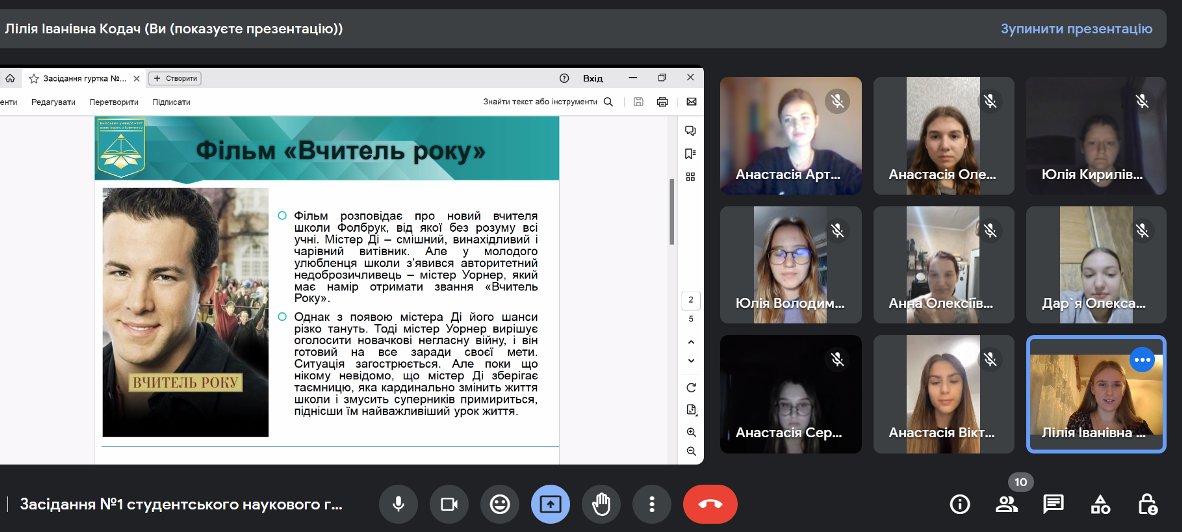The height and width of the screenshot is (532, 1182).
Task: Zoom in on the PDF page
Action: pos(691,432)
